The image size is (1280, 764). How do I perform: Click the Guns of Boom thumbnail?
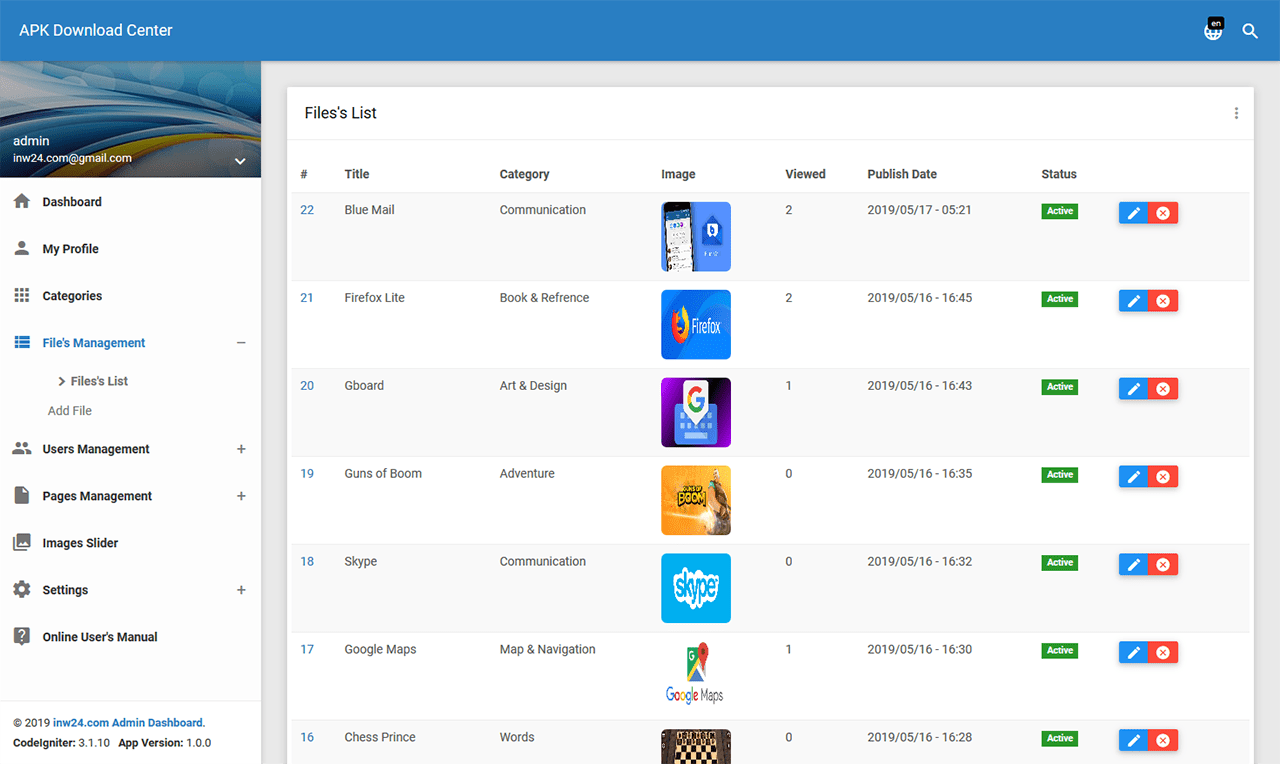pyautogui.click(x=696, y=501)
